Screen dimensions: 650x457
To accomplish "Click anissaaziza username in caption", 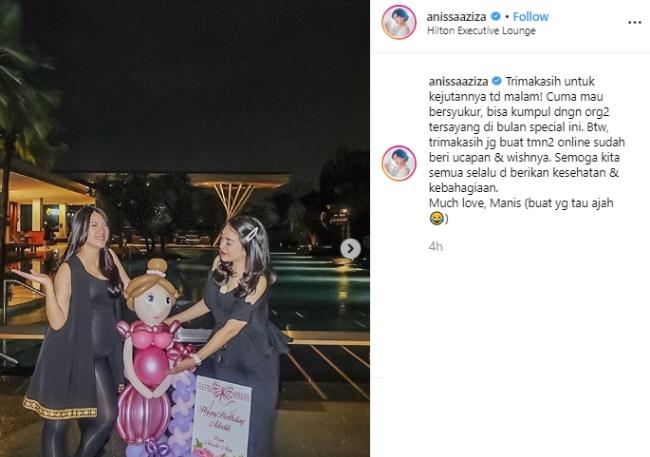I will tap(458, 81).
